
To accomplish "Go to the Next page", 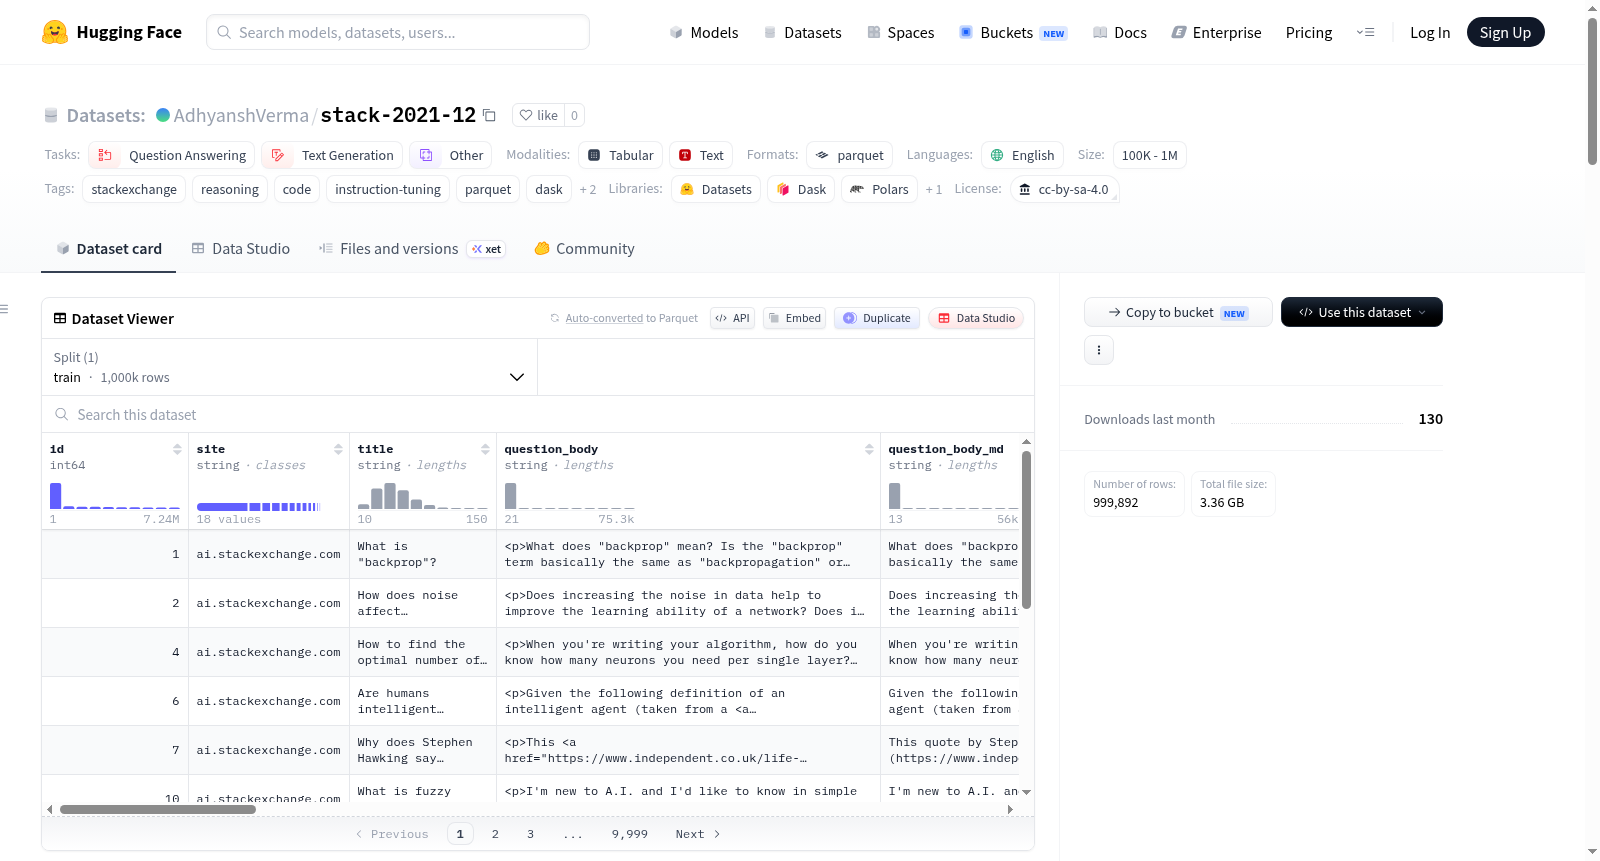I will pos(698,834).
